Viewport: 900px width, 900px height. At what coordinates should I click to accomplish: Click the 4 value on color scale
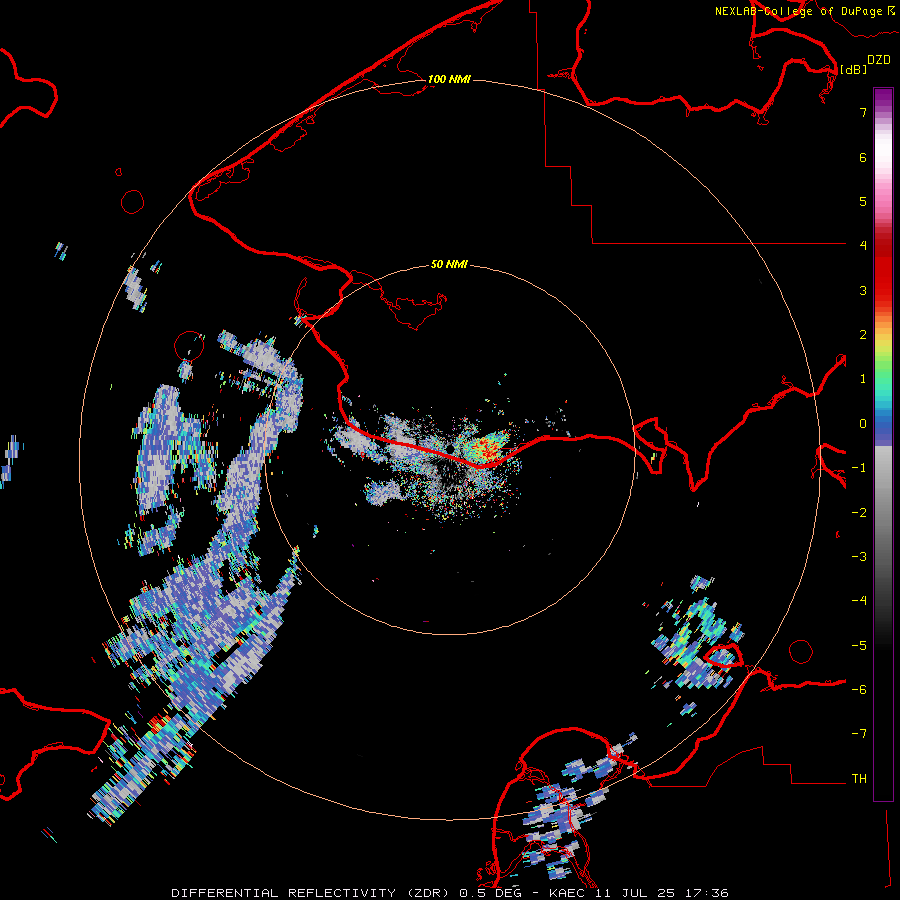[x=863, y=246]
